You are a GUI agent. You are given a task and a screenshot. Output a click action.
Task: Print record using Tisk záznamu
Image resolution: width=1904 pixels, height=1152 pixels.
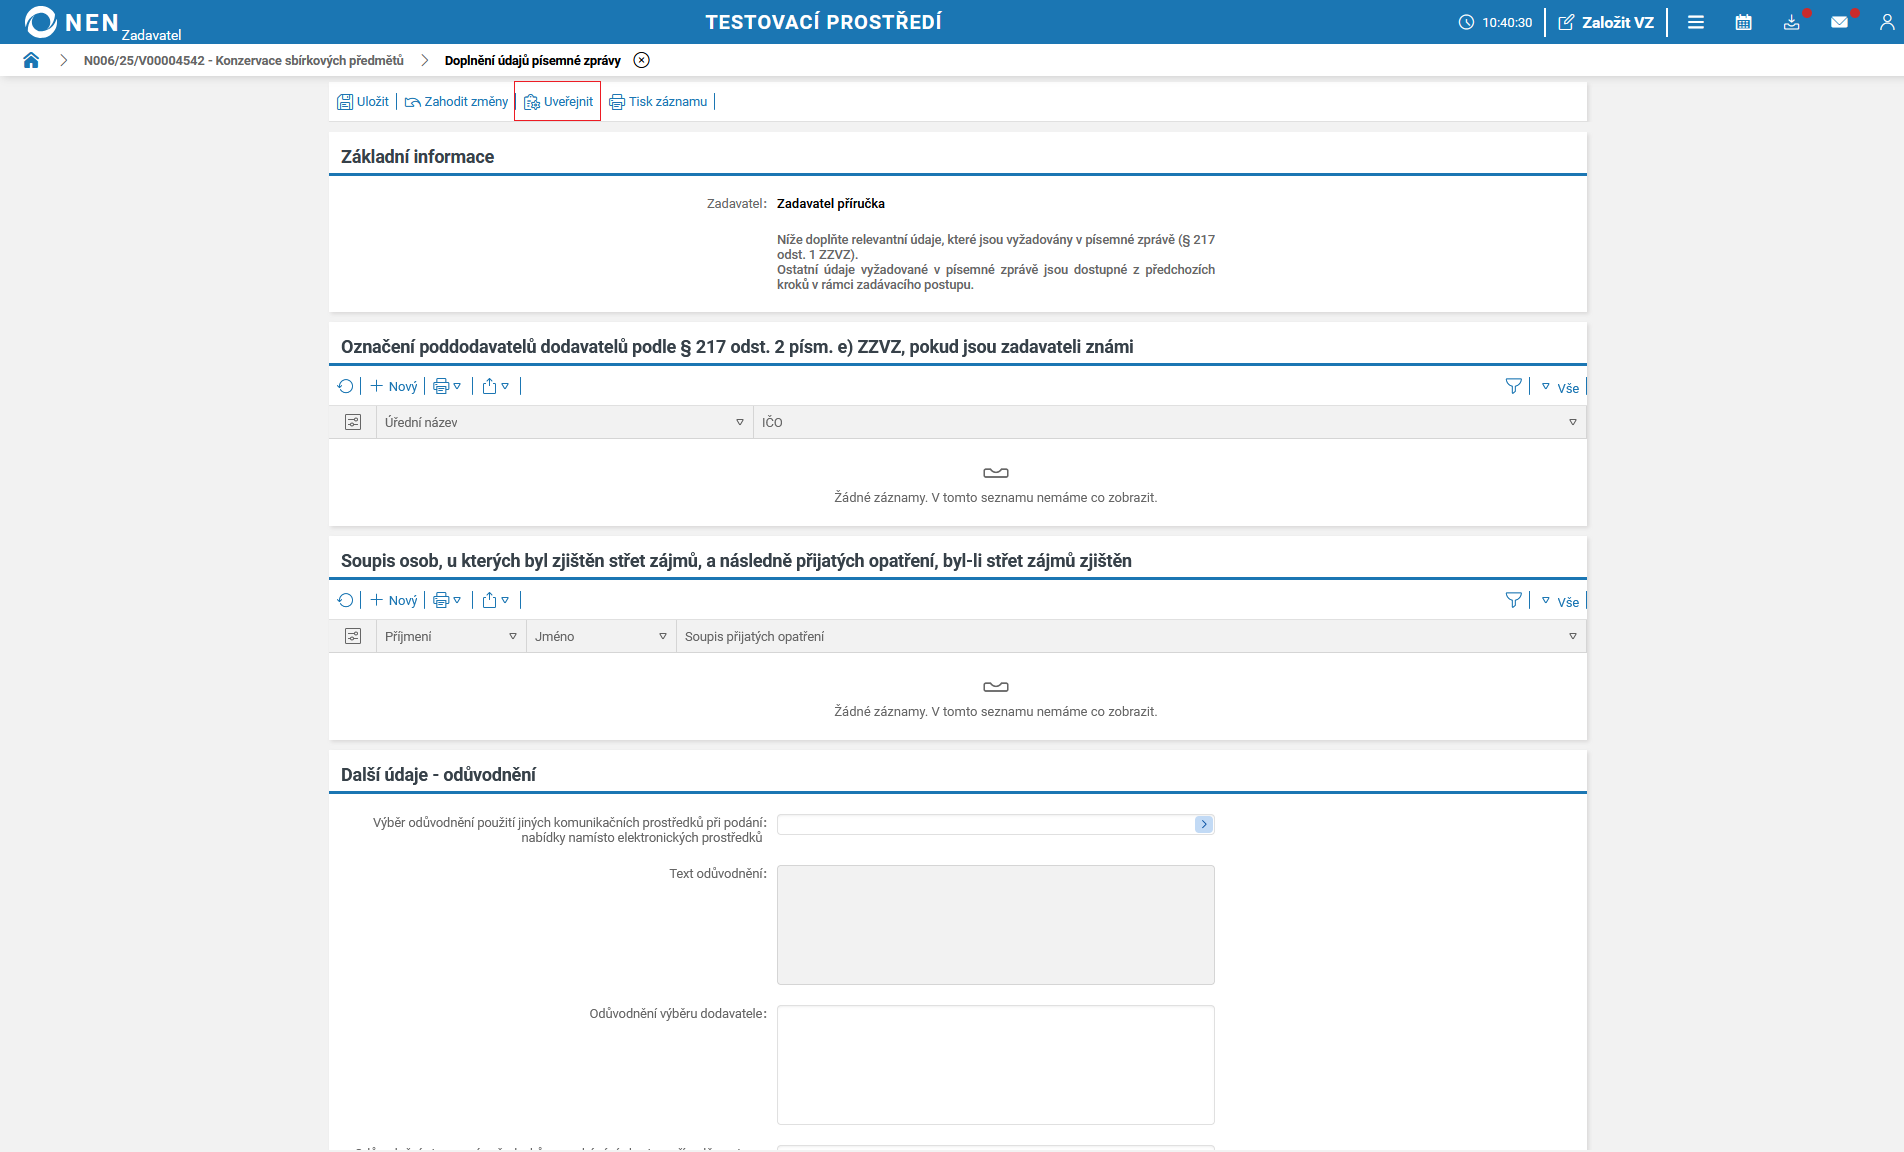click(x=658, y=101)
